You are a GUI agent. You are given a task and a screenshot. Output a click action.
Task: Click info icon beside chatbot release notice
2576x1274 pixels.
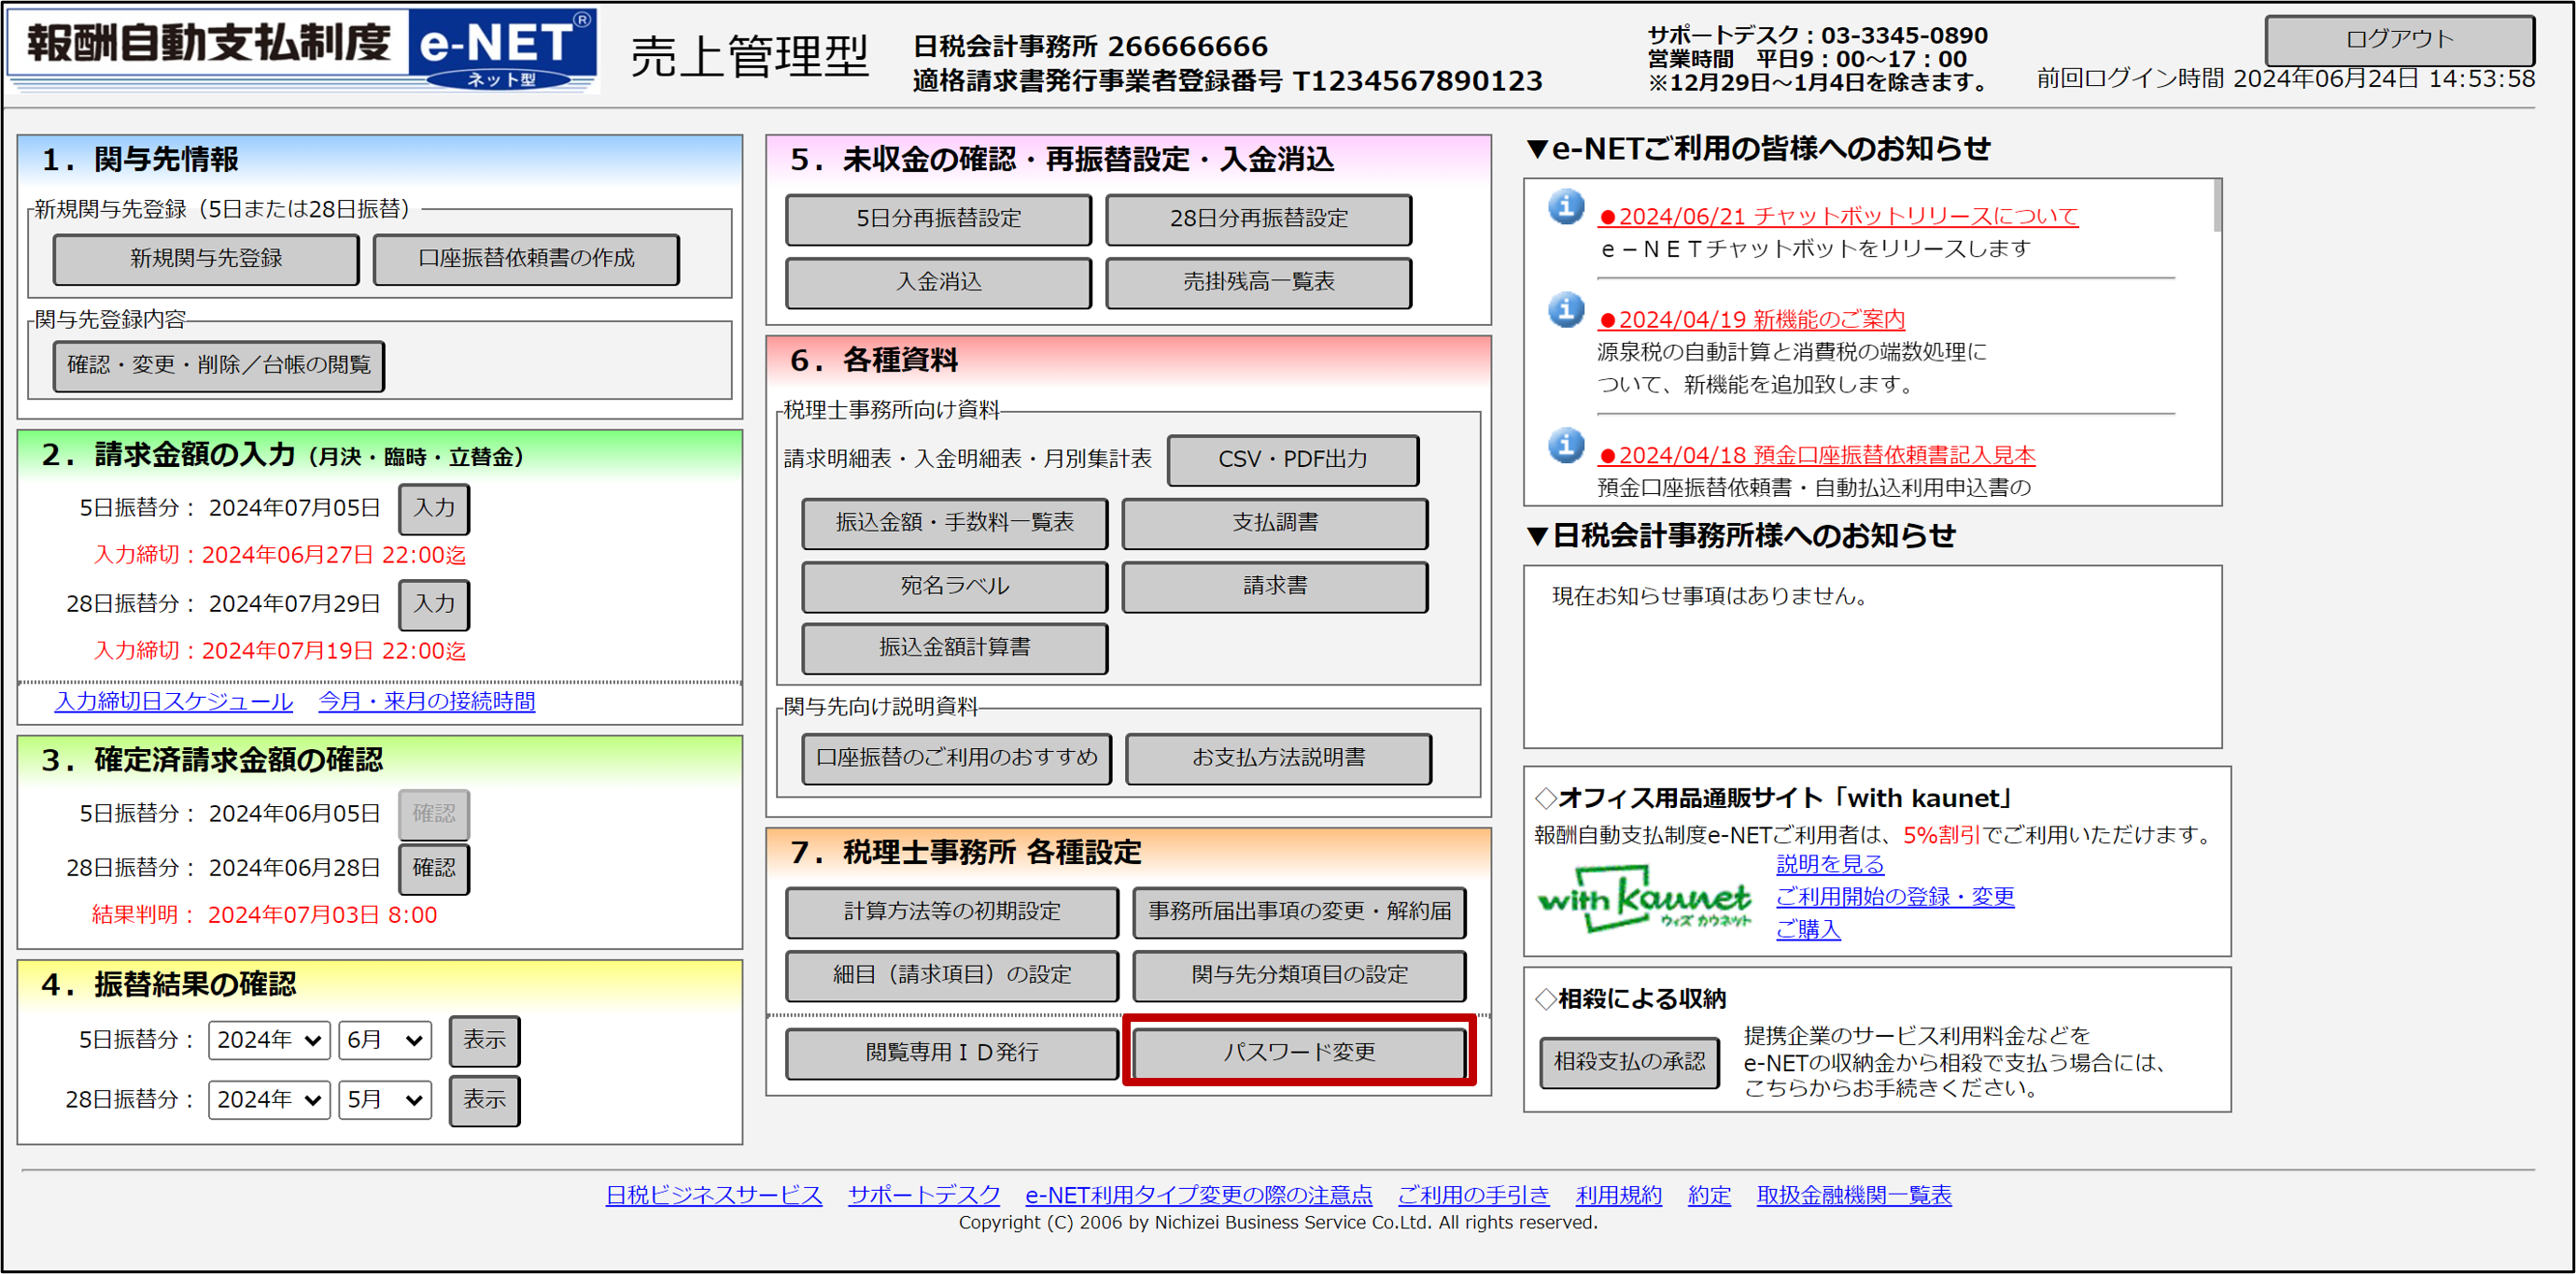(x=1566, y=207)
